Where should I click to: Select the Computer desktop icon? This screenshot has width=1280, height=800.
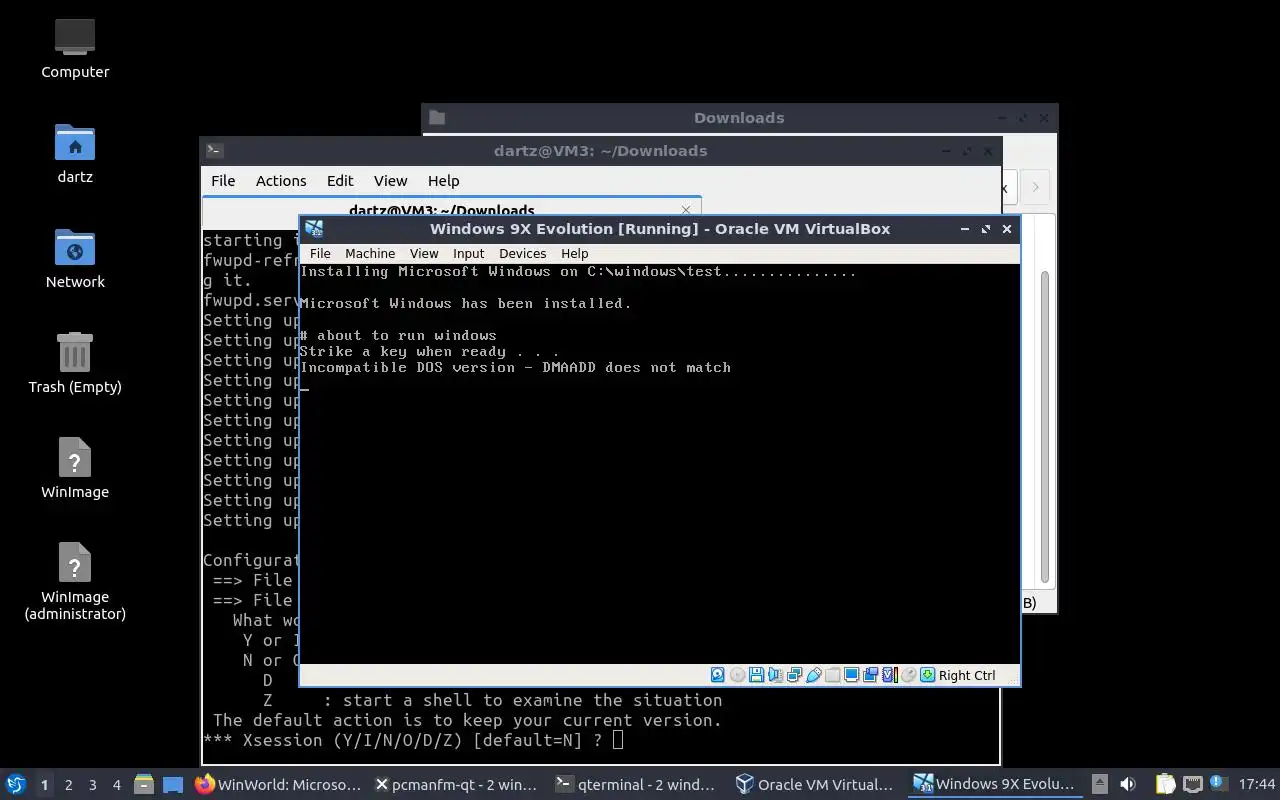pos(75,48)
